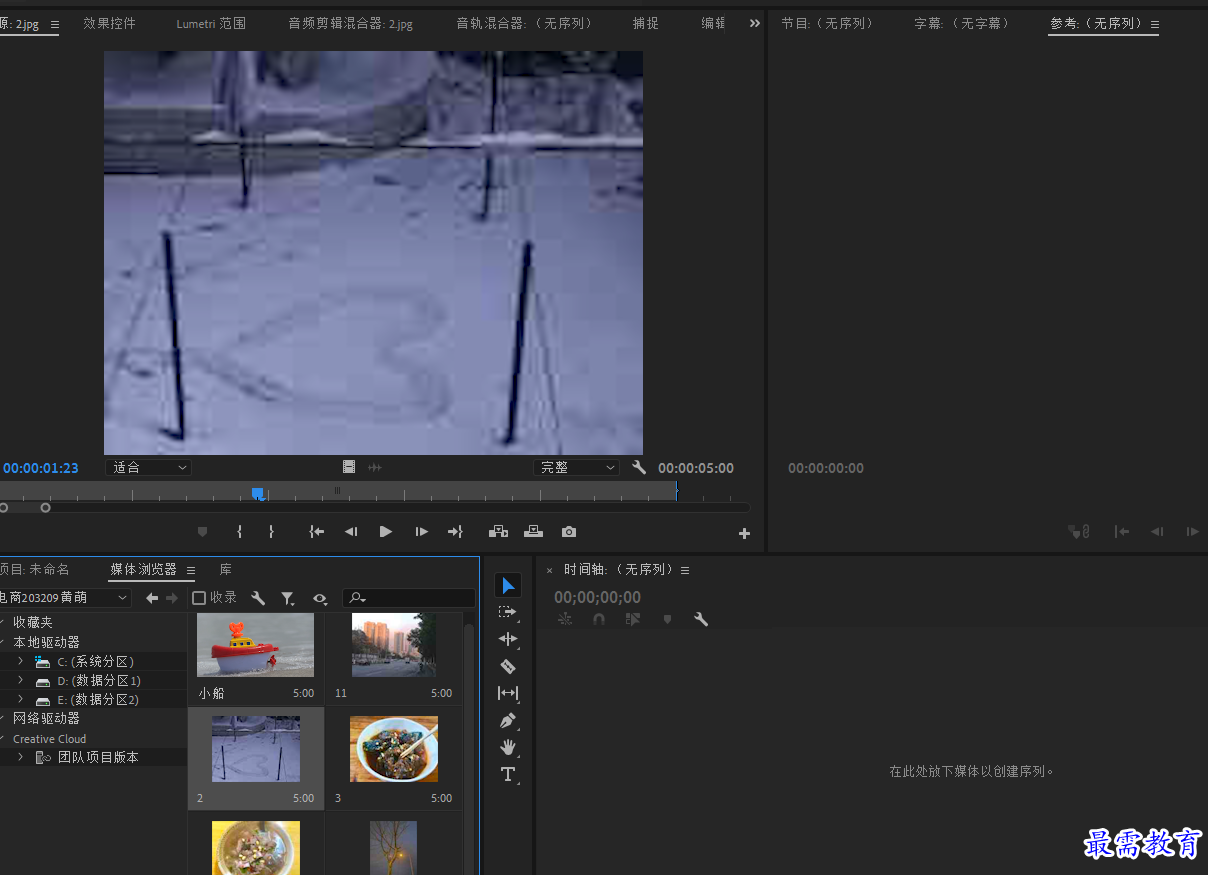
Task: Select the thumbnail named 11
Action: pyautogui.click(x=394, y=645)
